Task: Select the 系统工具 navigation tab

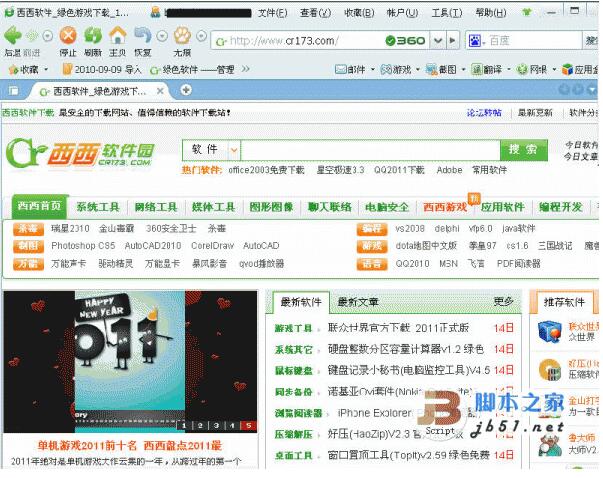Action: (98, 207)
